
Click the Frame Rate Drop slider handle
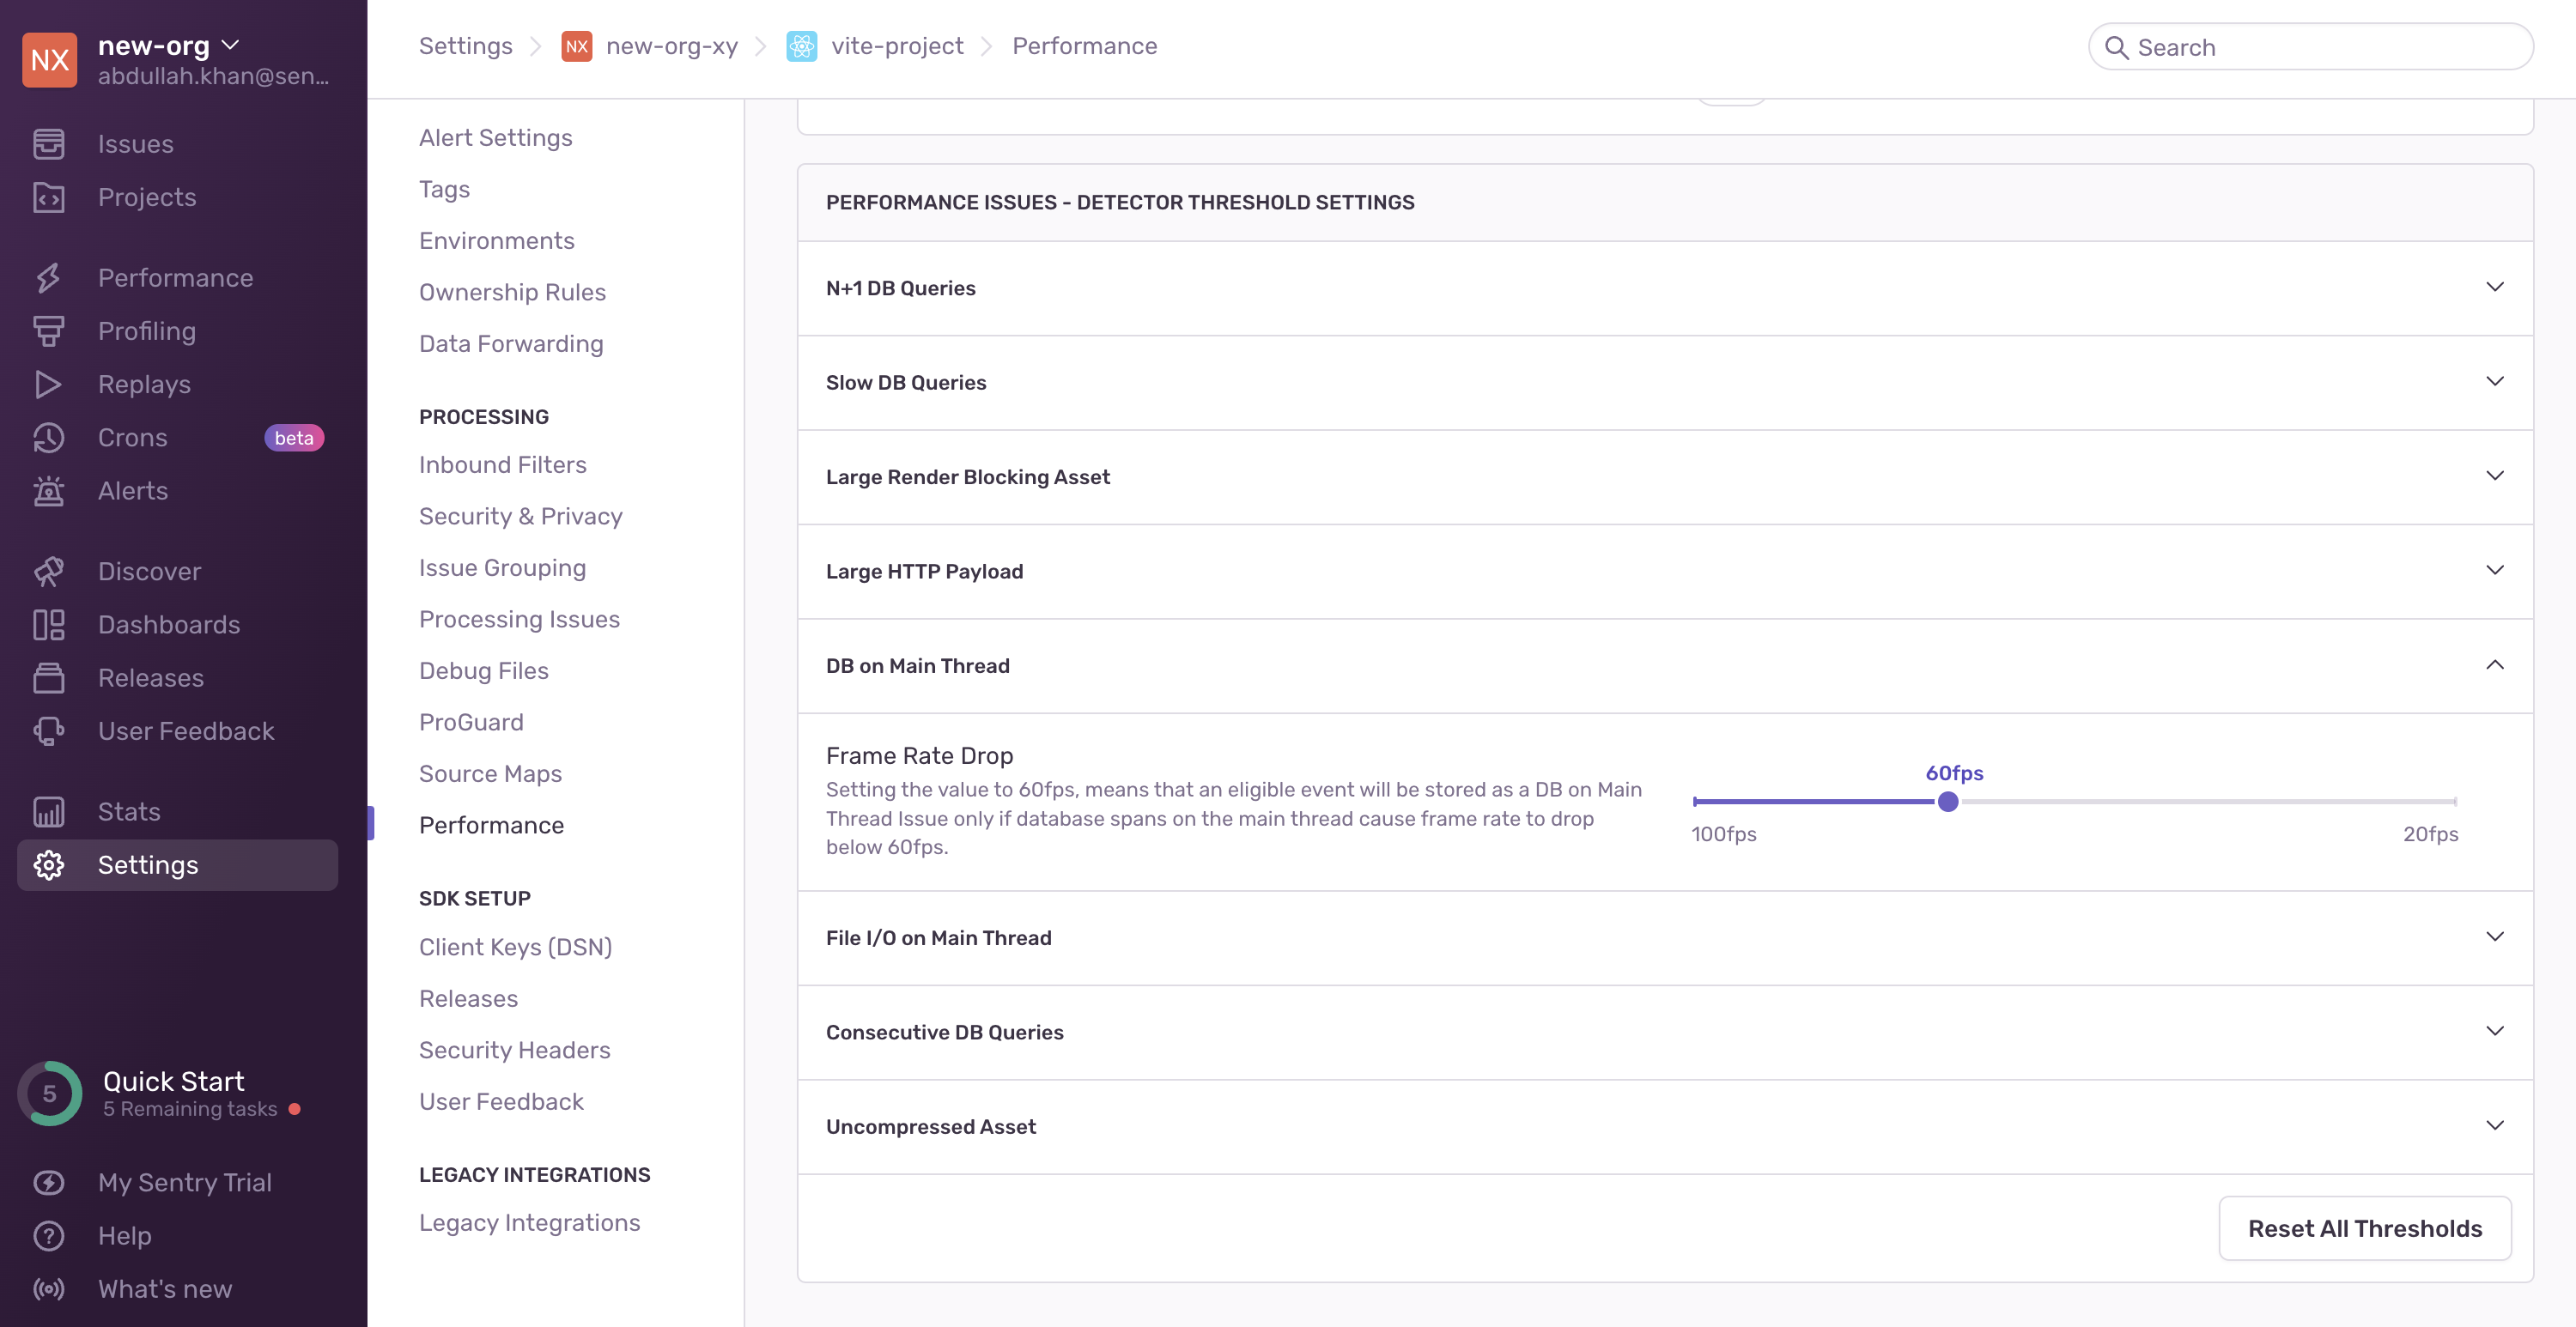(1947, 802)
